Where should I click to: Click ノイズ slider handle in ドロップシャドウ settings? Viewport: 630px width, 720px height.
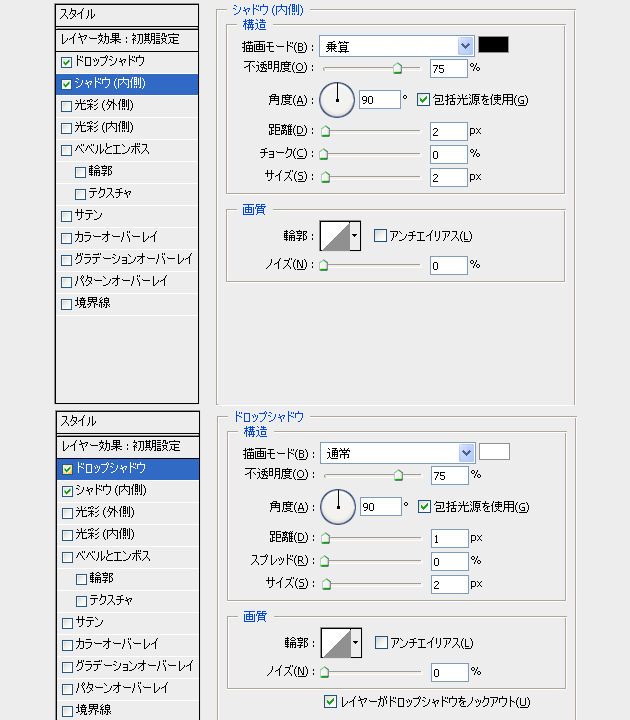[325, 673]
